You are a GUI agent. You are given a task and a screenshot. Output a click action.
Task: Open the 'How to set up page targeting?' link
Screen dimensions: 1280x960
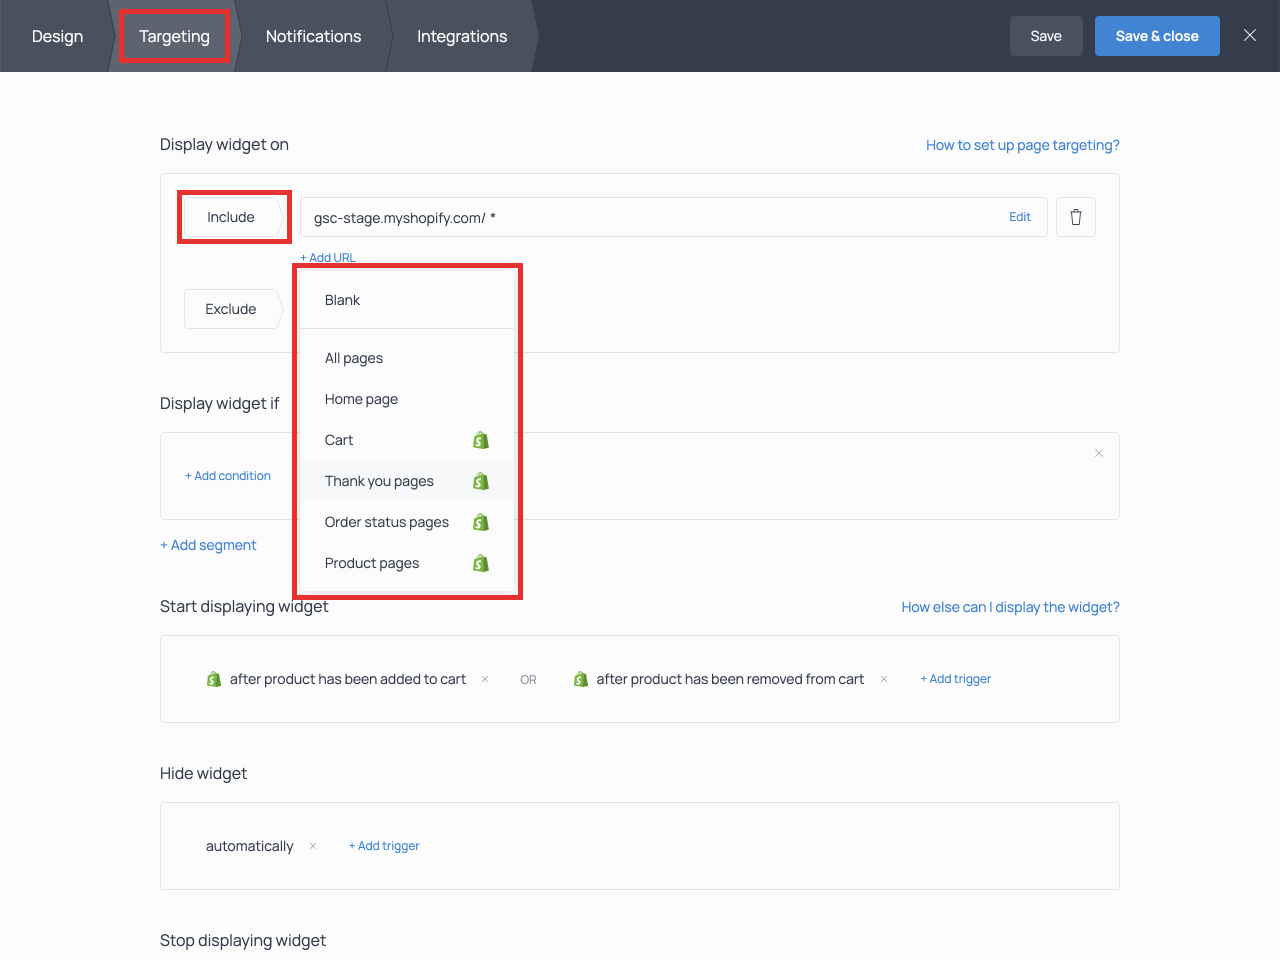[1022, 144]
